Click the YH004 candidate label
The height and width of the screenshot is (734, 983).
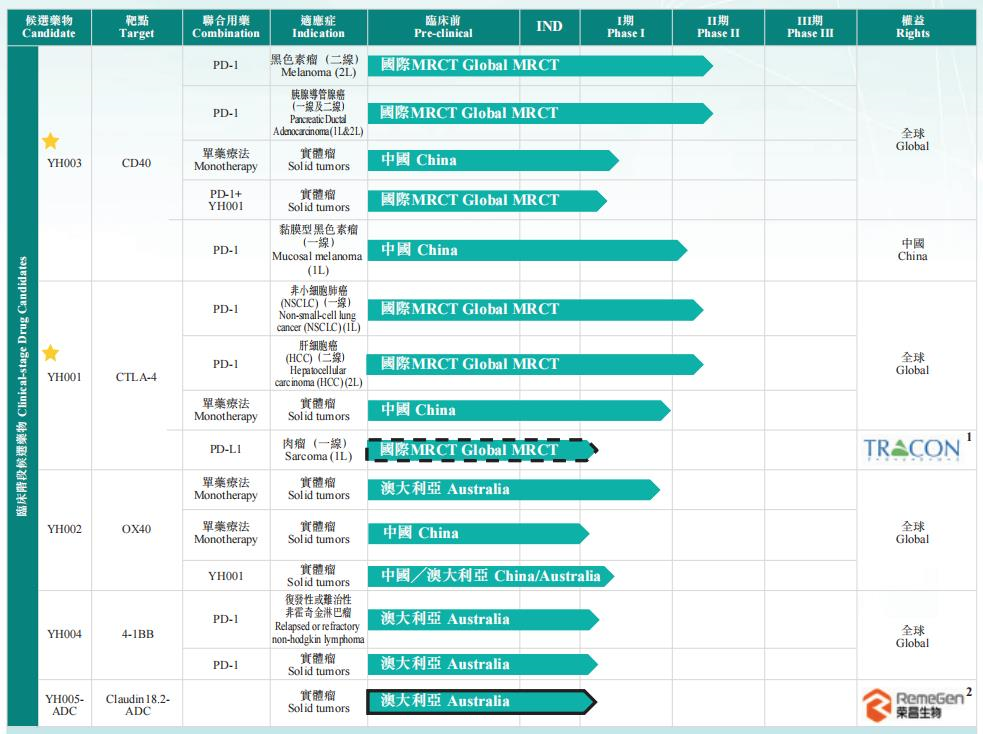point(64,634)
